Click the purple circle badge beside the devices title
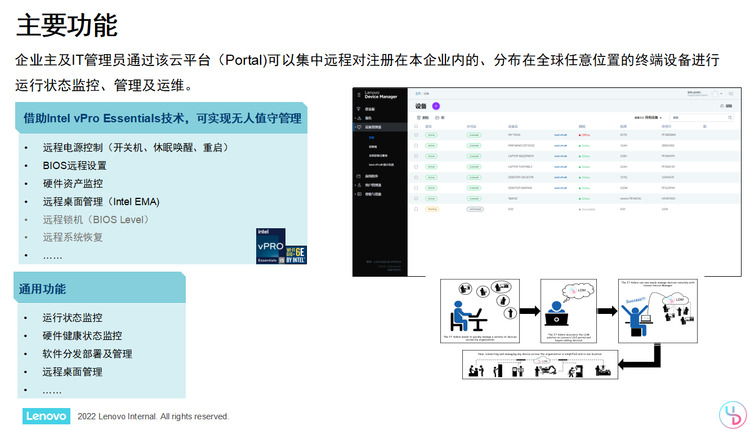750x430 pixels. 436,106
